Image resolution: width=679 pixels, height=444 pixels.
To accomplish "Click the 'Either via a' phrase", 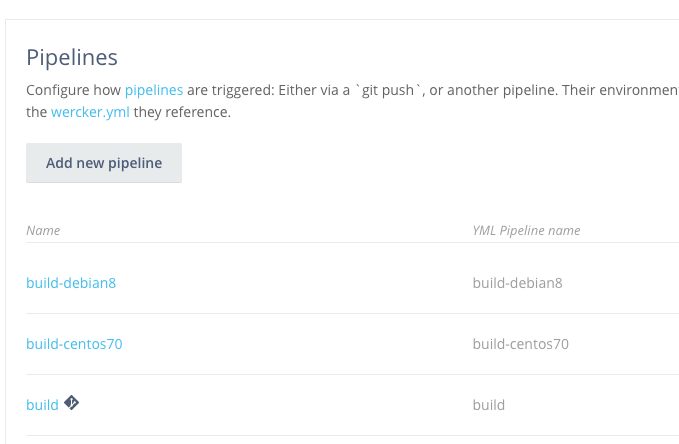I will pyautogui.click(x=314, y=90).
